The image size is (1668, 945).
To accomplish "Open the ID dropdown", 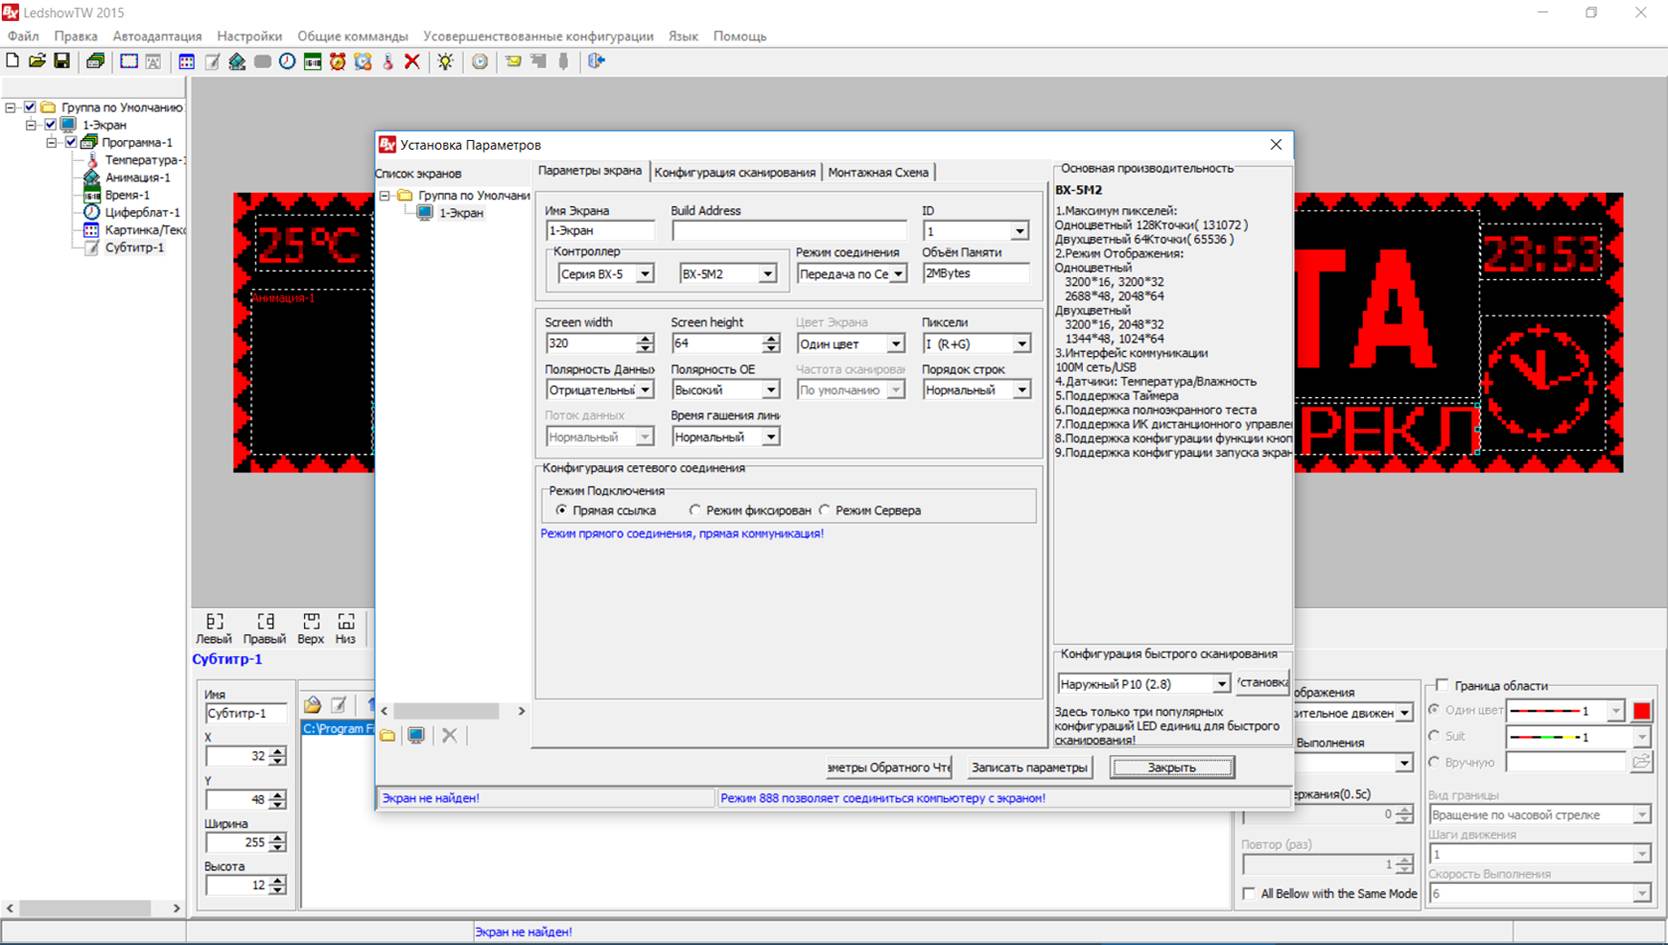I will 1019,231.
